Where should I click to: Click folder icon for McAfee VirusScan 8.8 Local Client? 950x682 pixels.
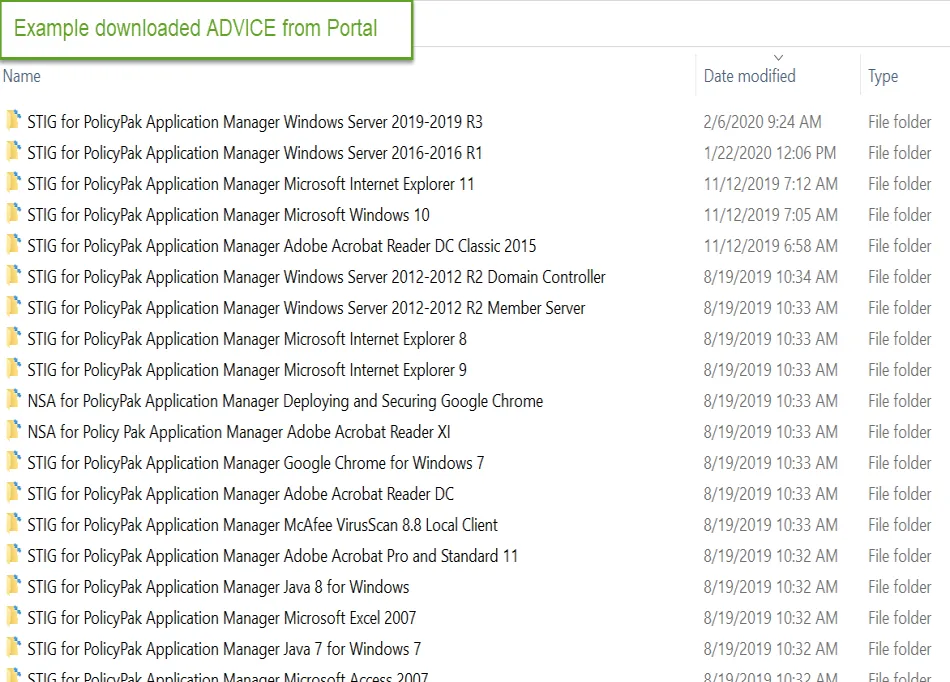click(x=13, y=524)
